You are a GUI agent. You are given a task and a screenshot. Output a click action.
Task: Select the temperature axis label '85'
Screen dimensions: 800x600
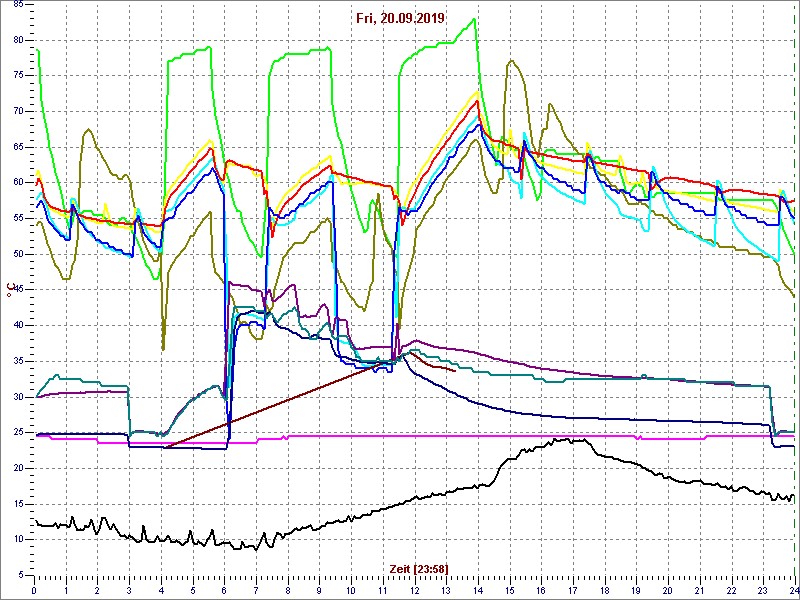(x=17, y=4)
